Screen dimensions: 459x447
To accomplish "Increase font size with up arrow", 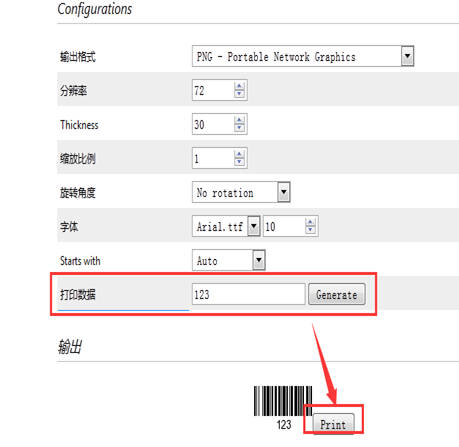I will [310, 222].
